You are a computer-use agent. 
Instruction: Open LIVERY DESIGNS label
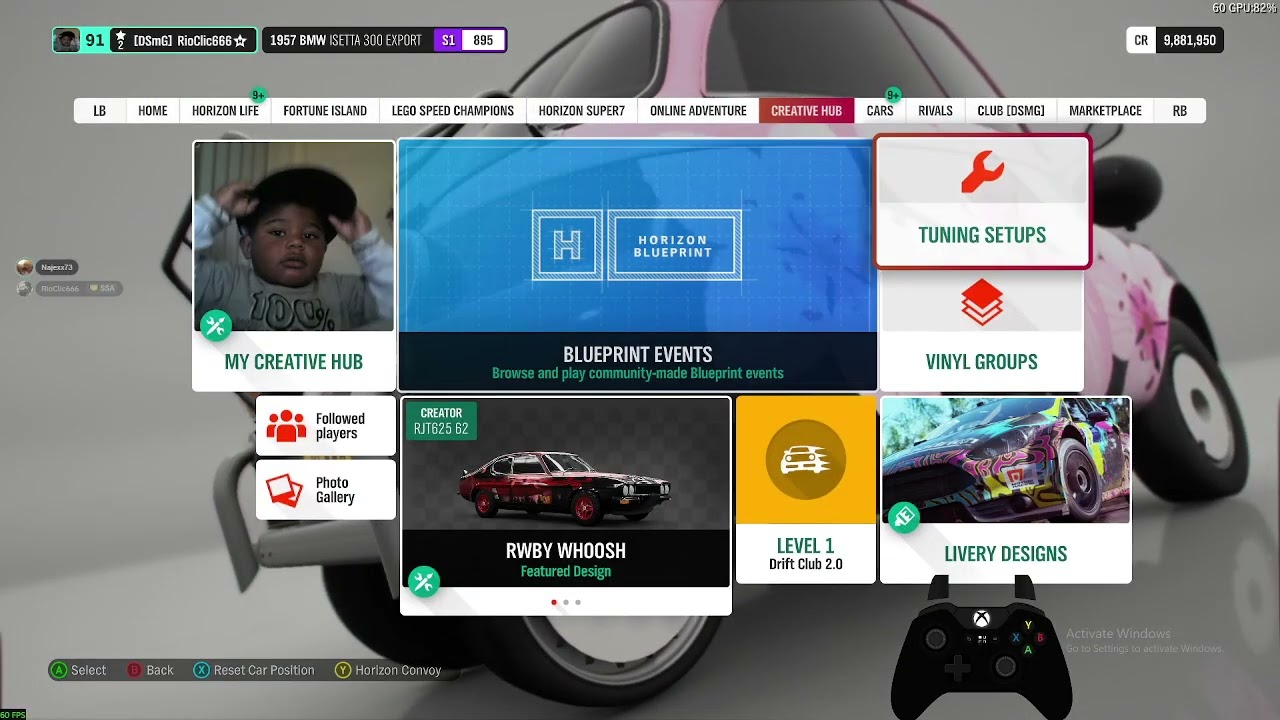(x=1006, y=554)
